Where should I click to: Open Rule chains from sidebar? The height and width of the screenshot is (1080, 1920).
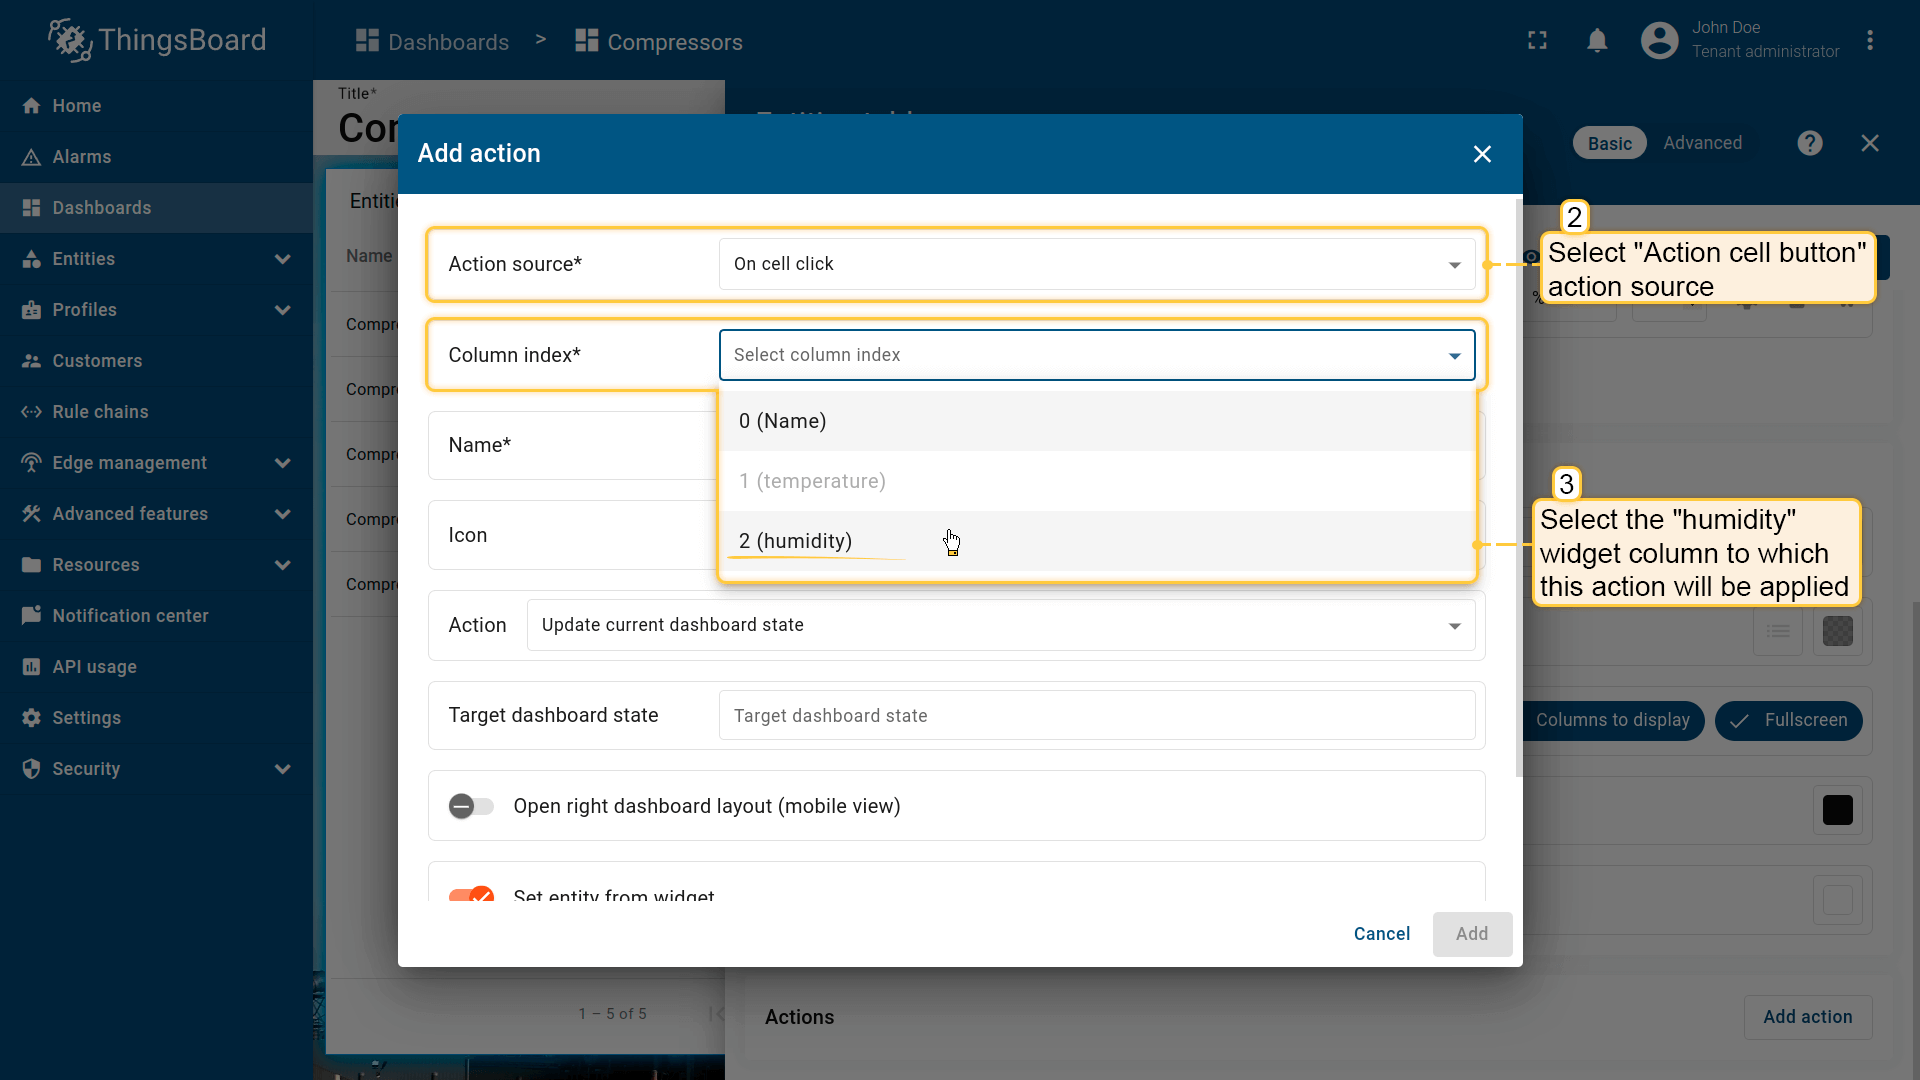tap(100, 412)
